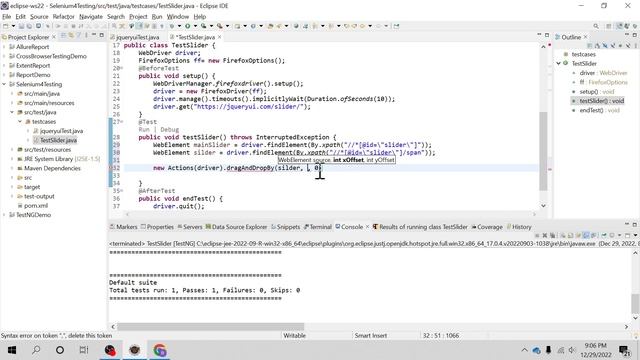Maximize the Console view
This screenshot has width=640, height=360.
tap(635, 224)
